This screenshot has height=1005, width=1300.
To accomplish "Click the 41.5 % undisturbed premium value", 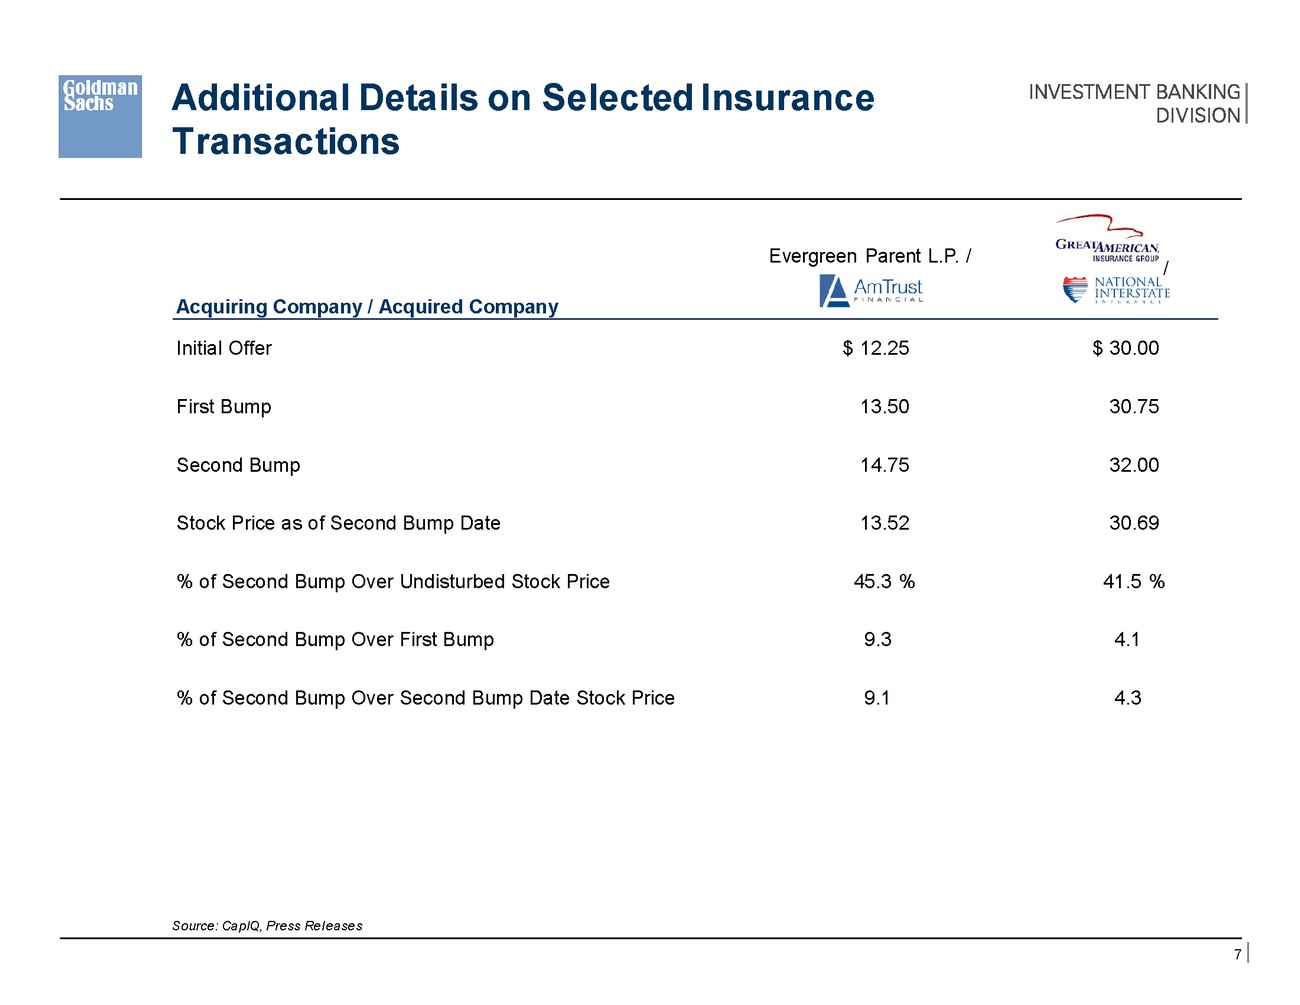I will pyautogui.click(x=1133, y=582).
